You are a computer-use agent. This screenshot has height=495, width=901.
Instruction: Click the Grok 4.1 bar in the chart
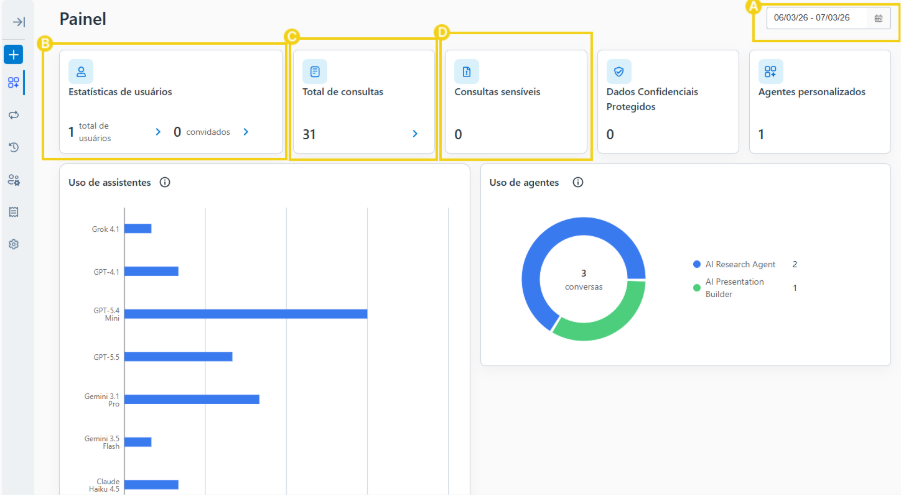point(138,229)
